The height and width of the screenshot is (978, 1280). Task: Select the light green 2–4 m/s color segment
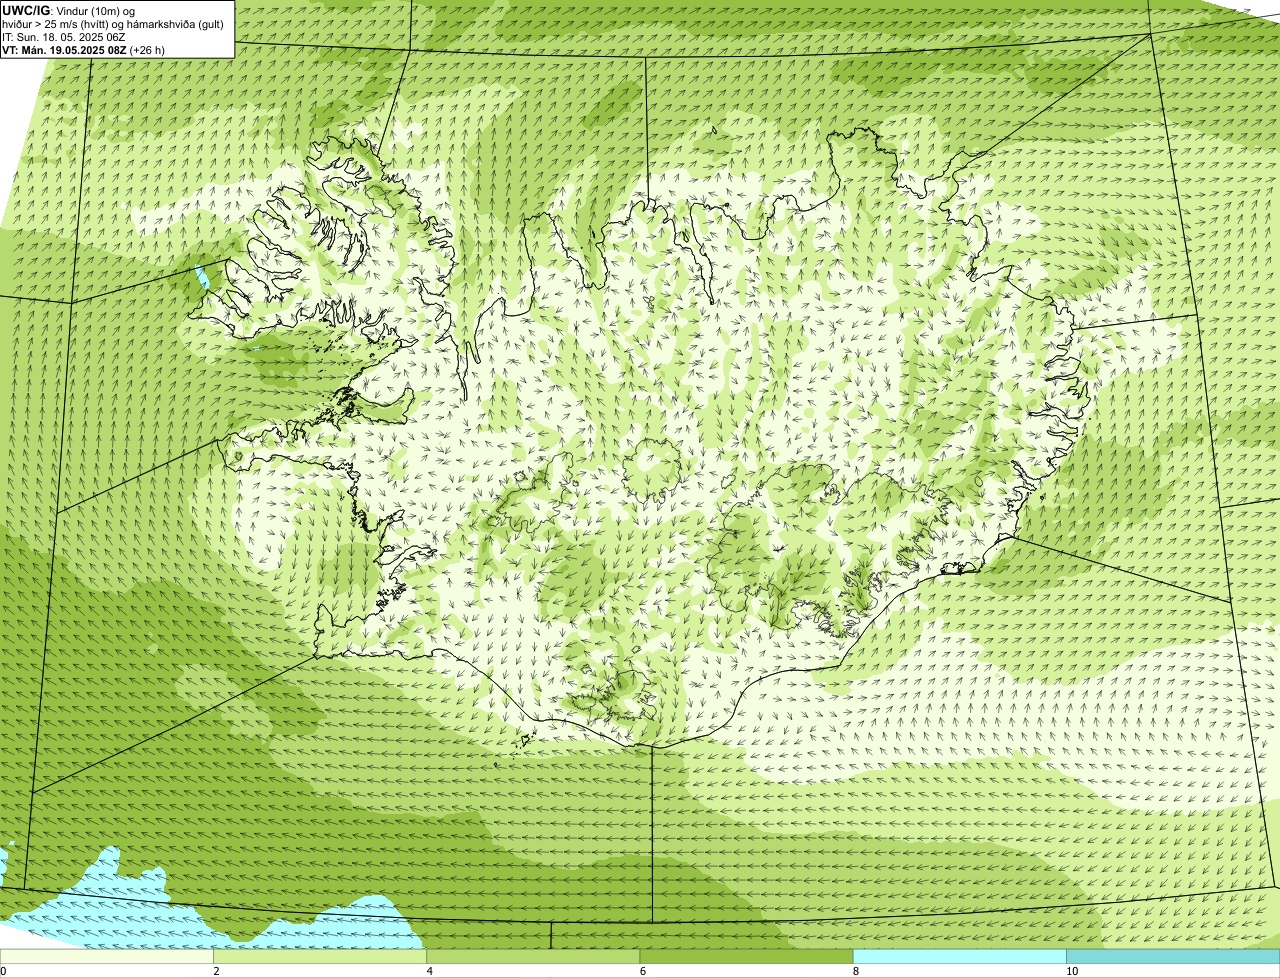click(x=320, y=957)
